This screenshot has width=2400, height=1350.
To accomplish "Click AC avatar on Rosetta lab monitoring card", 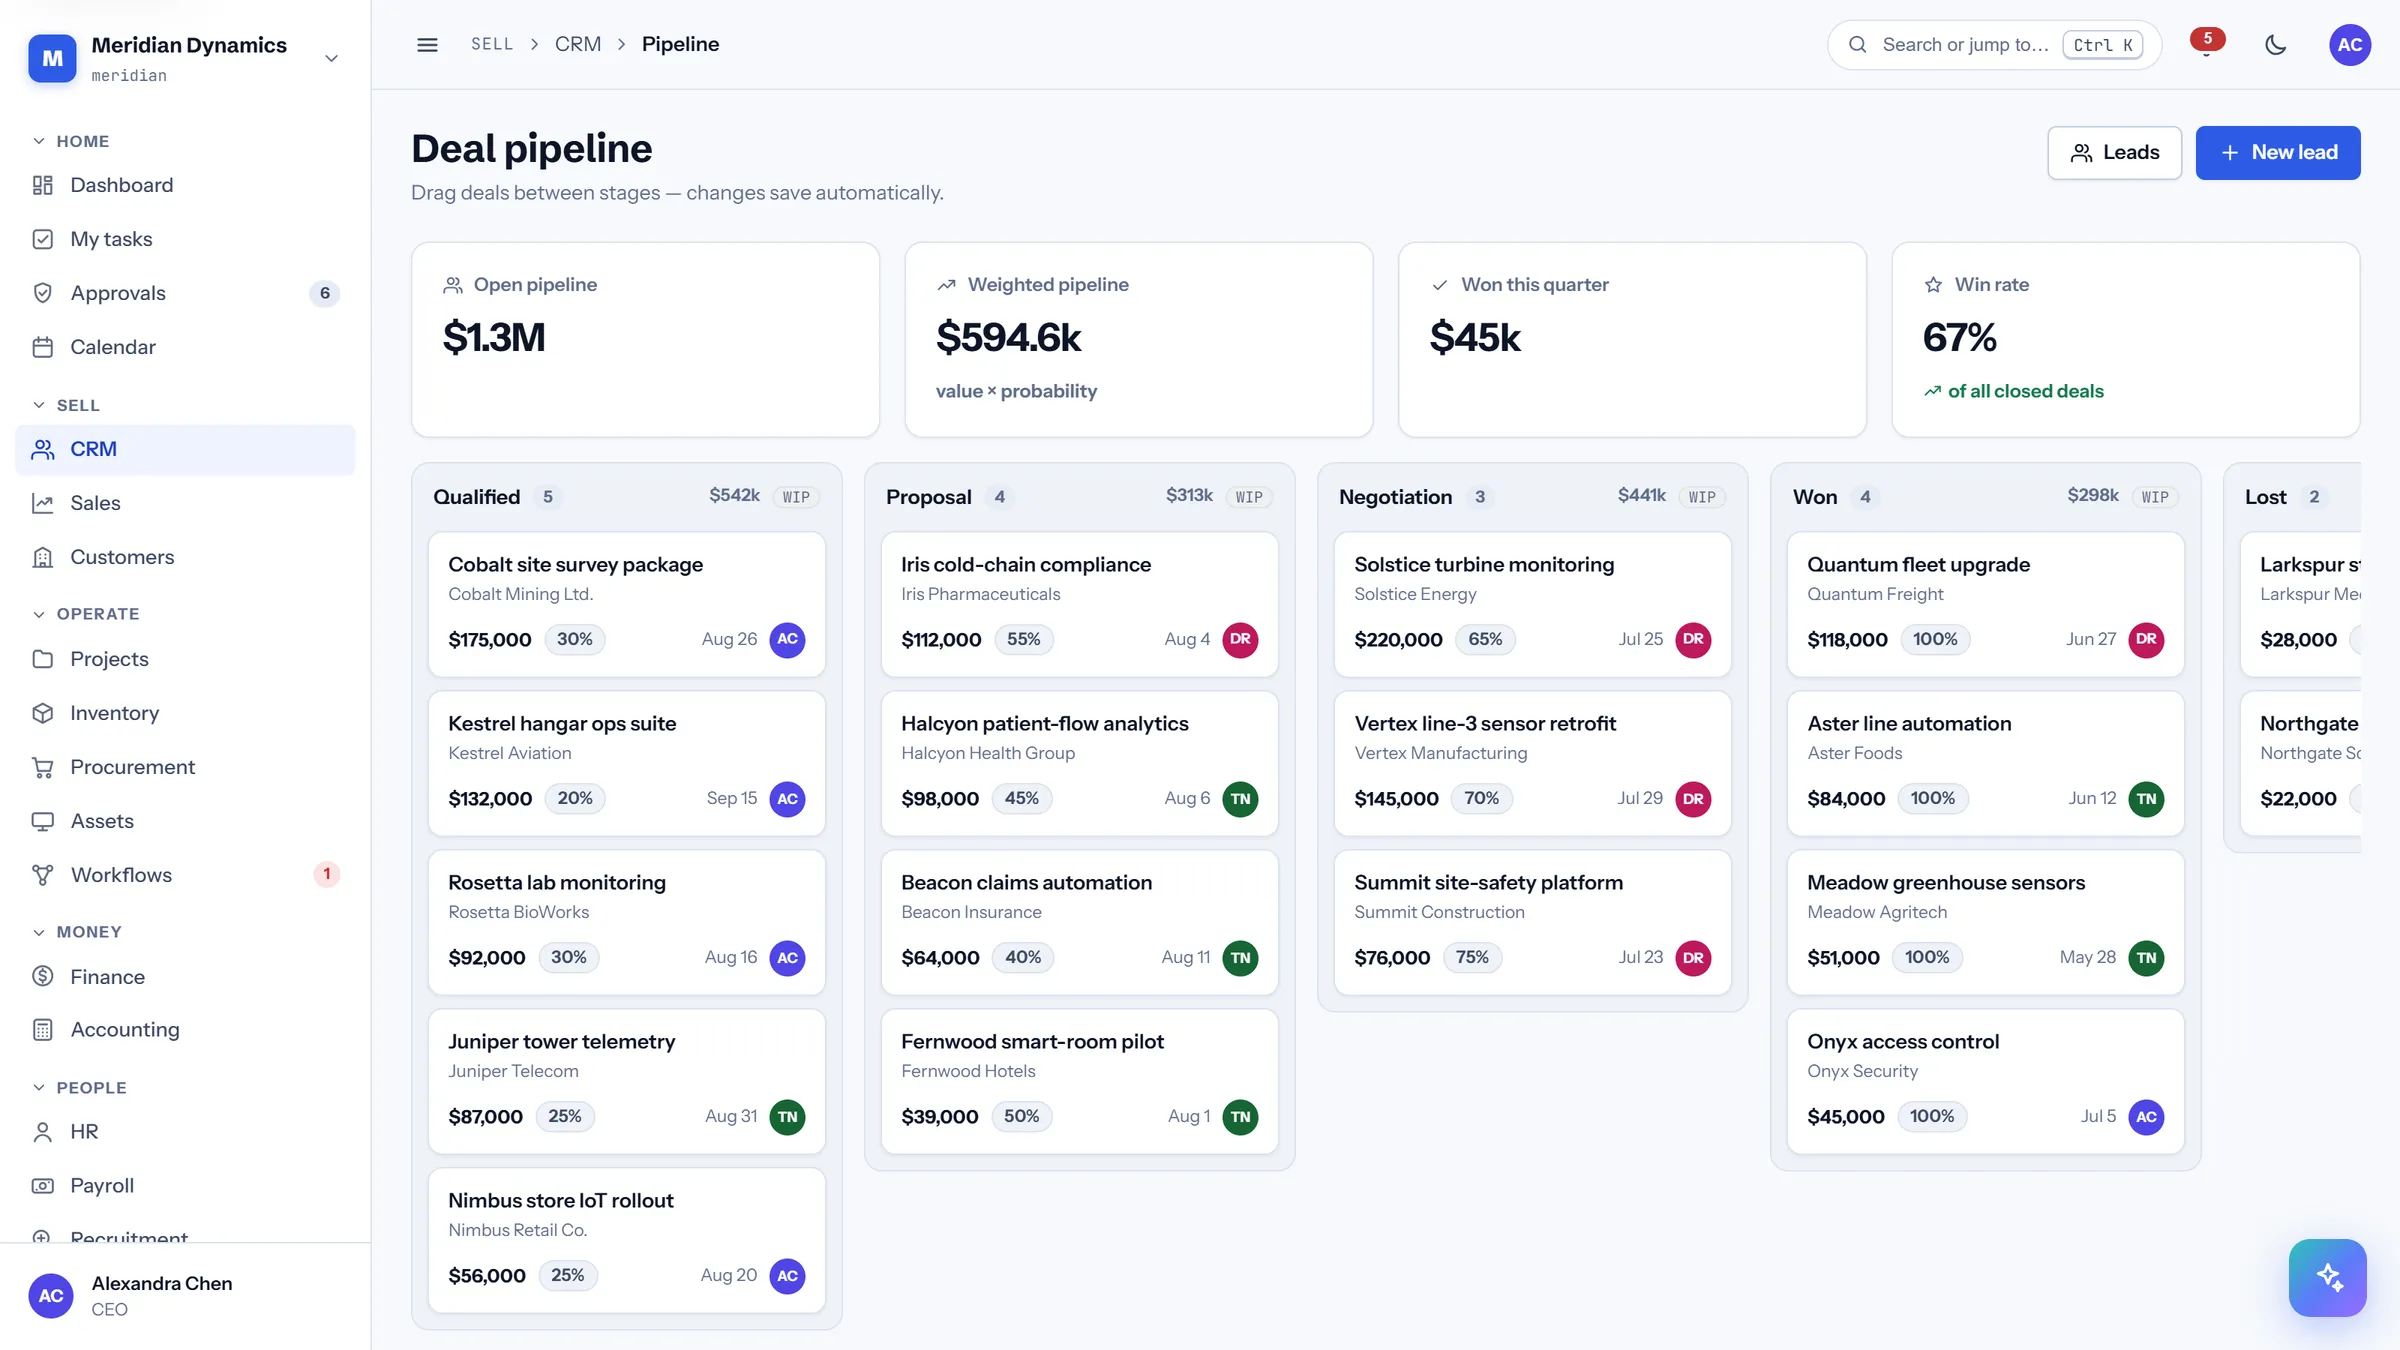I will [x=787, y=958].
